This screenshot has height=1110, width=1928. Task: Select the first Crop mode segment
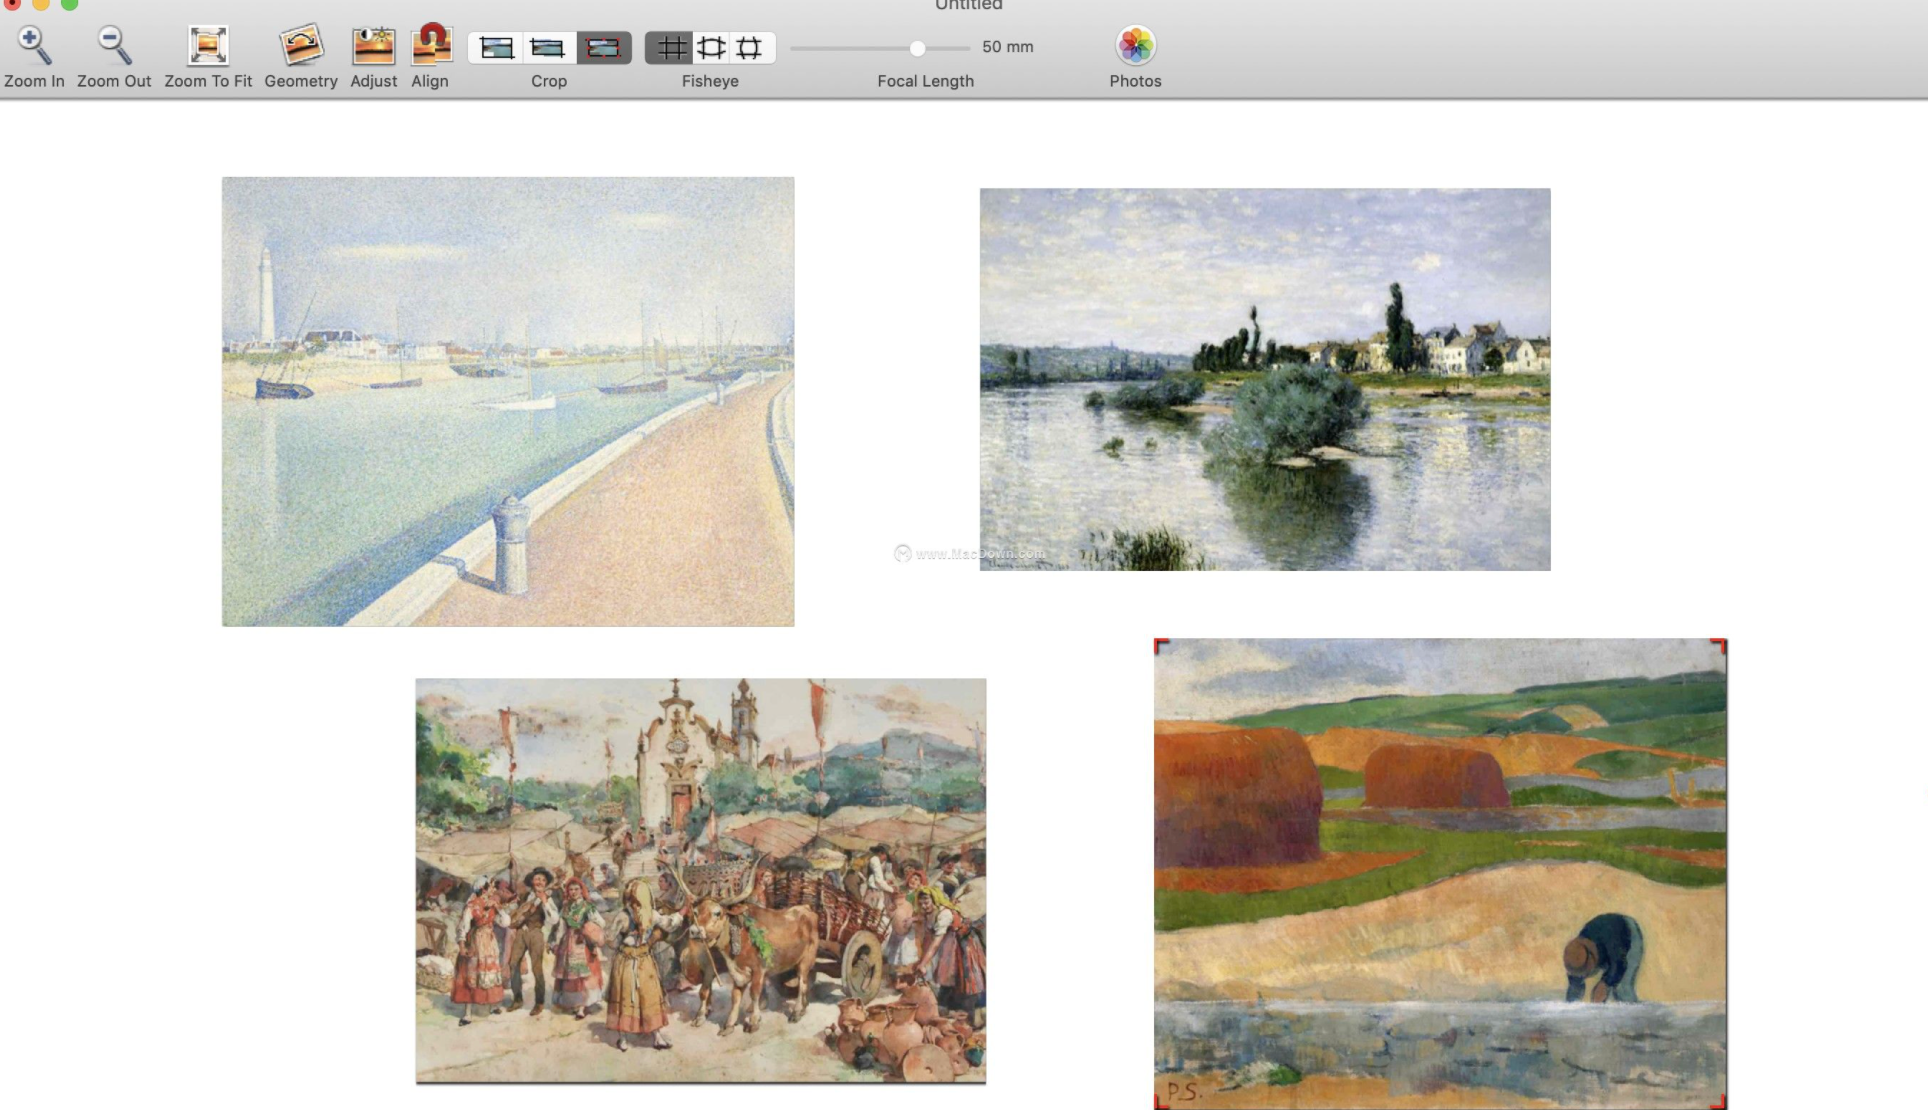tap(496, 48)
